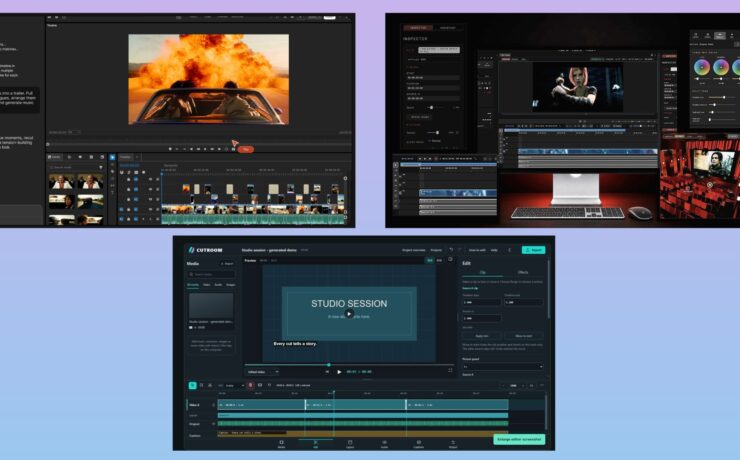Select the Audio media filter tab
This screenshot has height=460, width=740.
tap(218, 285)
